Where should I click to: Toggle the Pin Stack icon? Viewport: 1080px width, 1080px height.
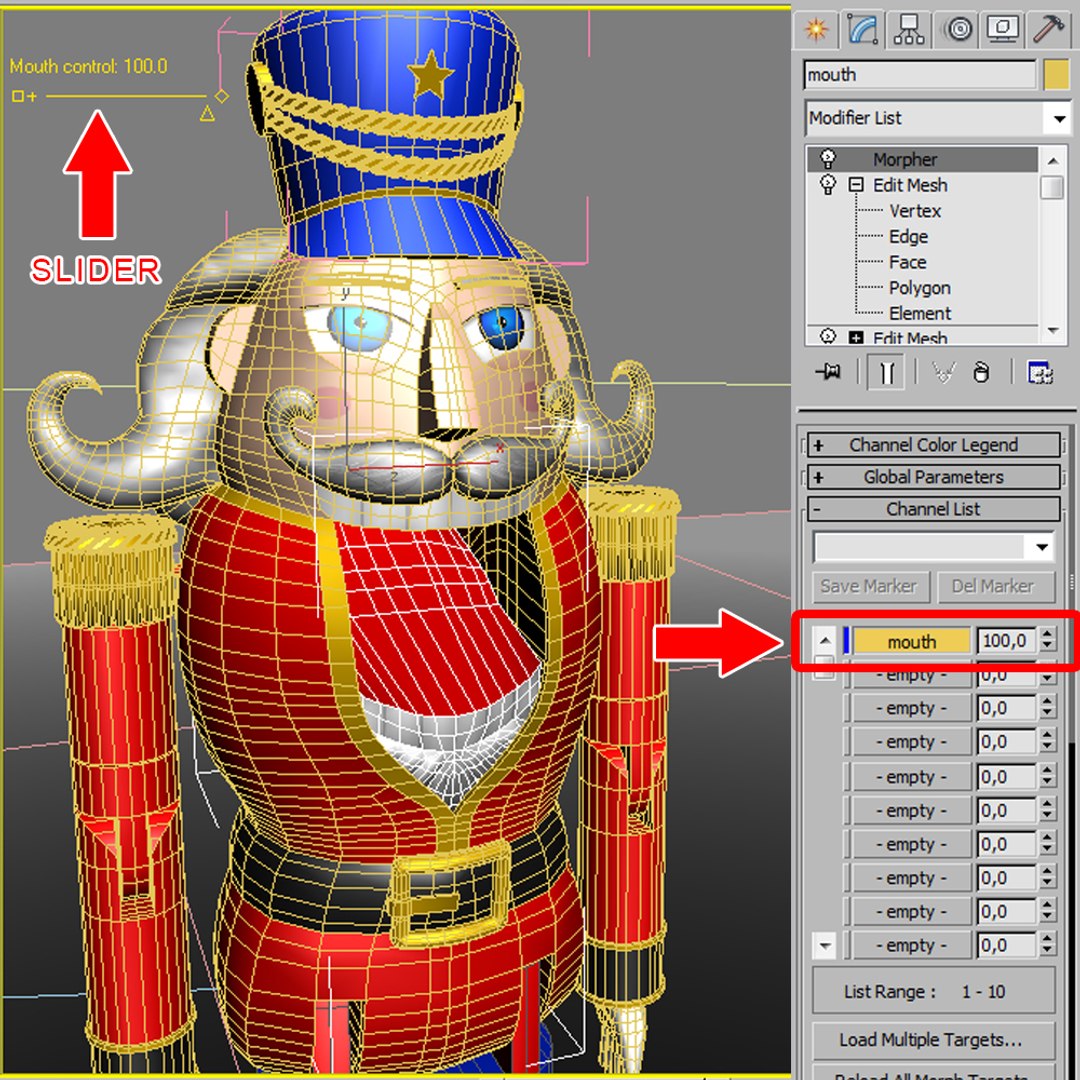coord(828,373)
